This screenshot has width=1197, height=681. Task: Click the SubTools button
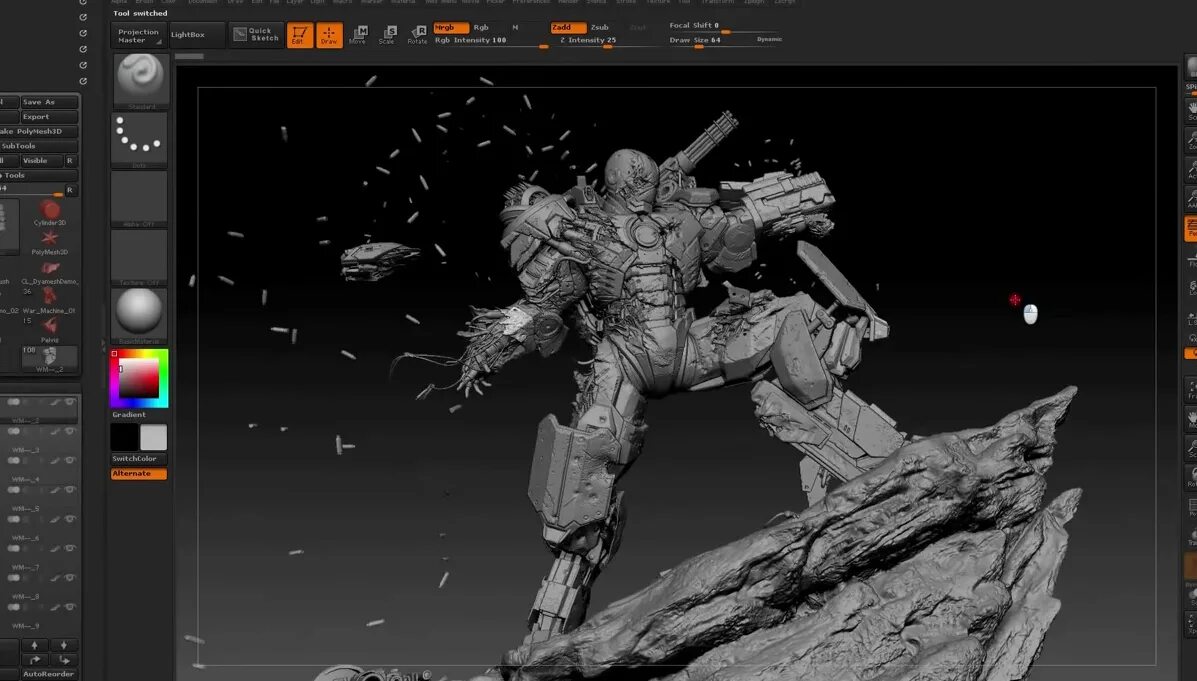coord(39,146)
